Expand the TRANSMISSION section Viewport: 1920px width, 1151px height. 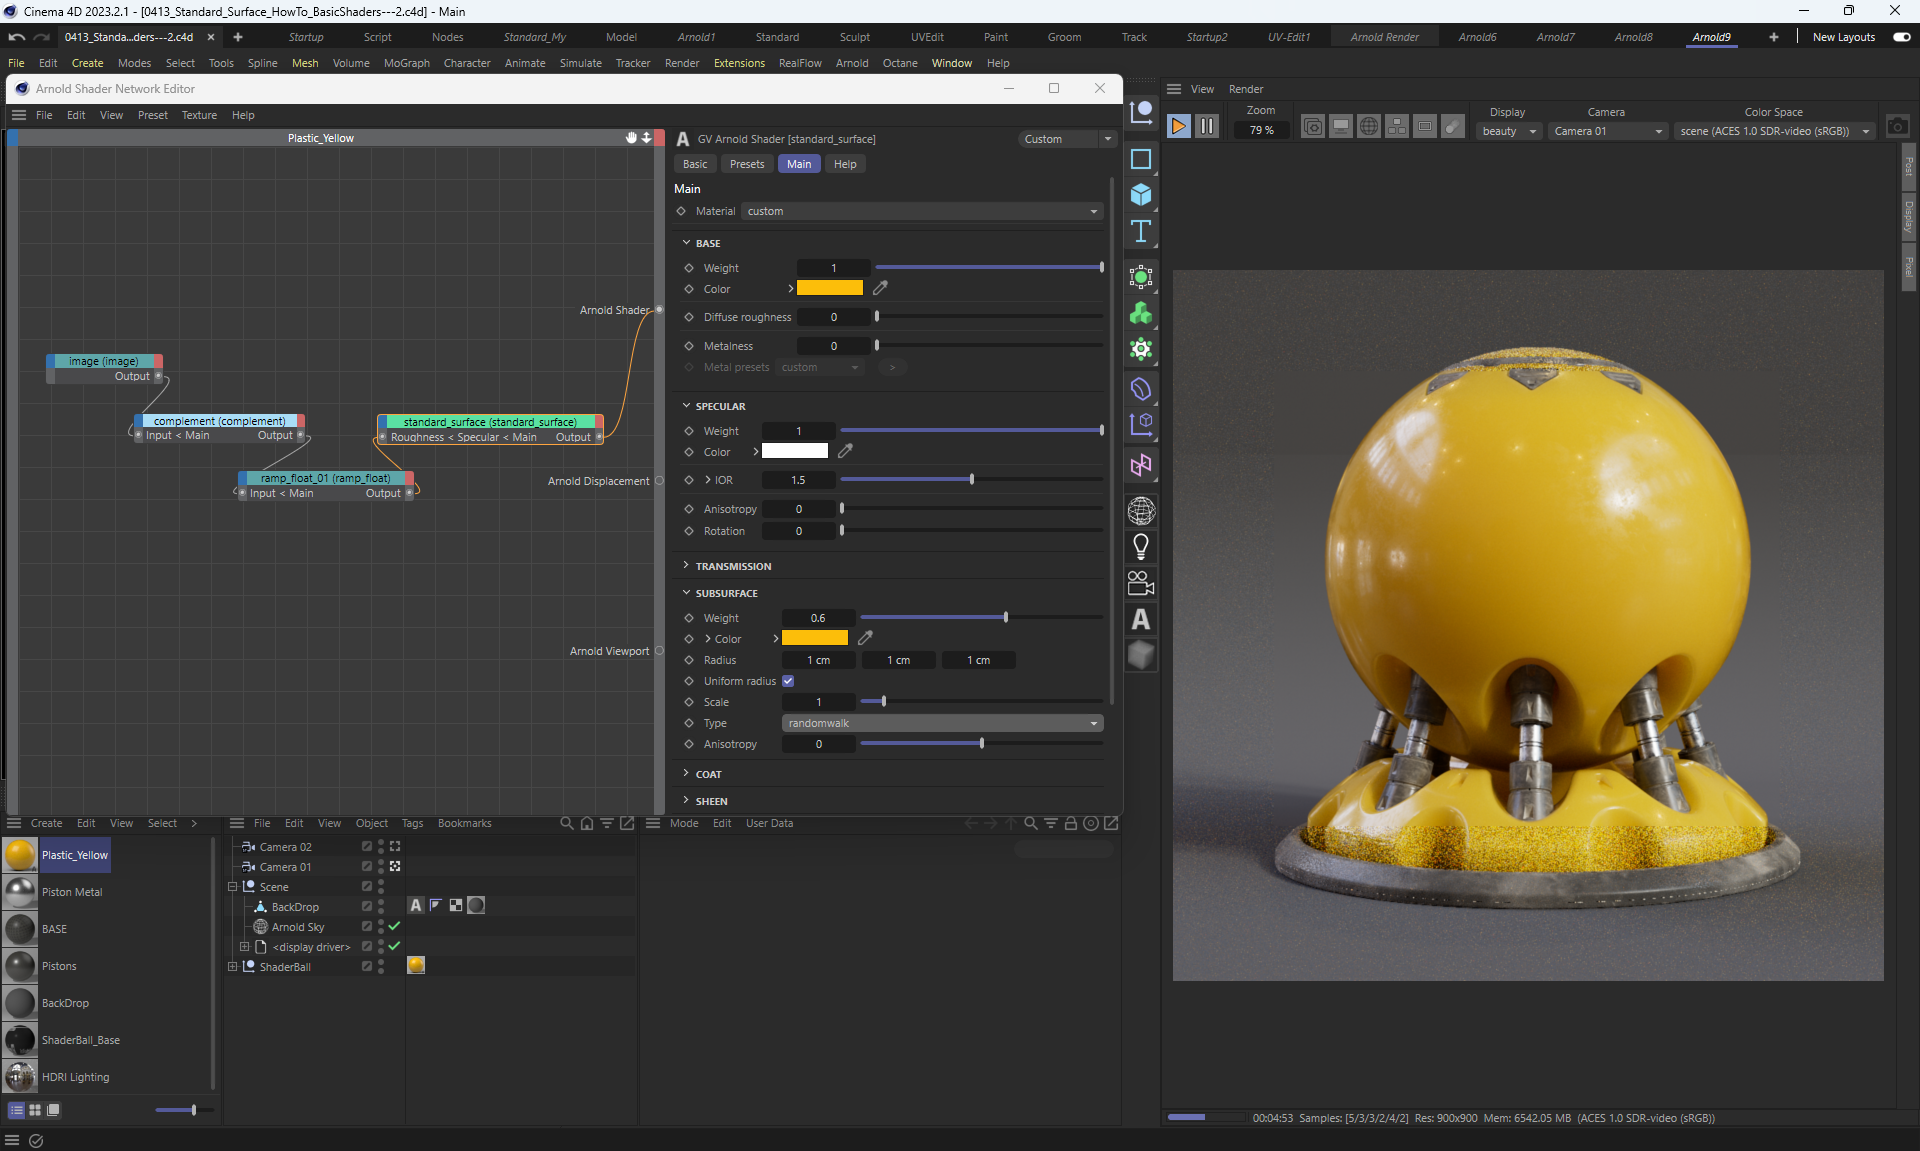coord(733,566)
